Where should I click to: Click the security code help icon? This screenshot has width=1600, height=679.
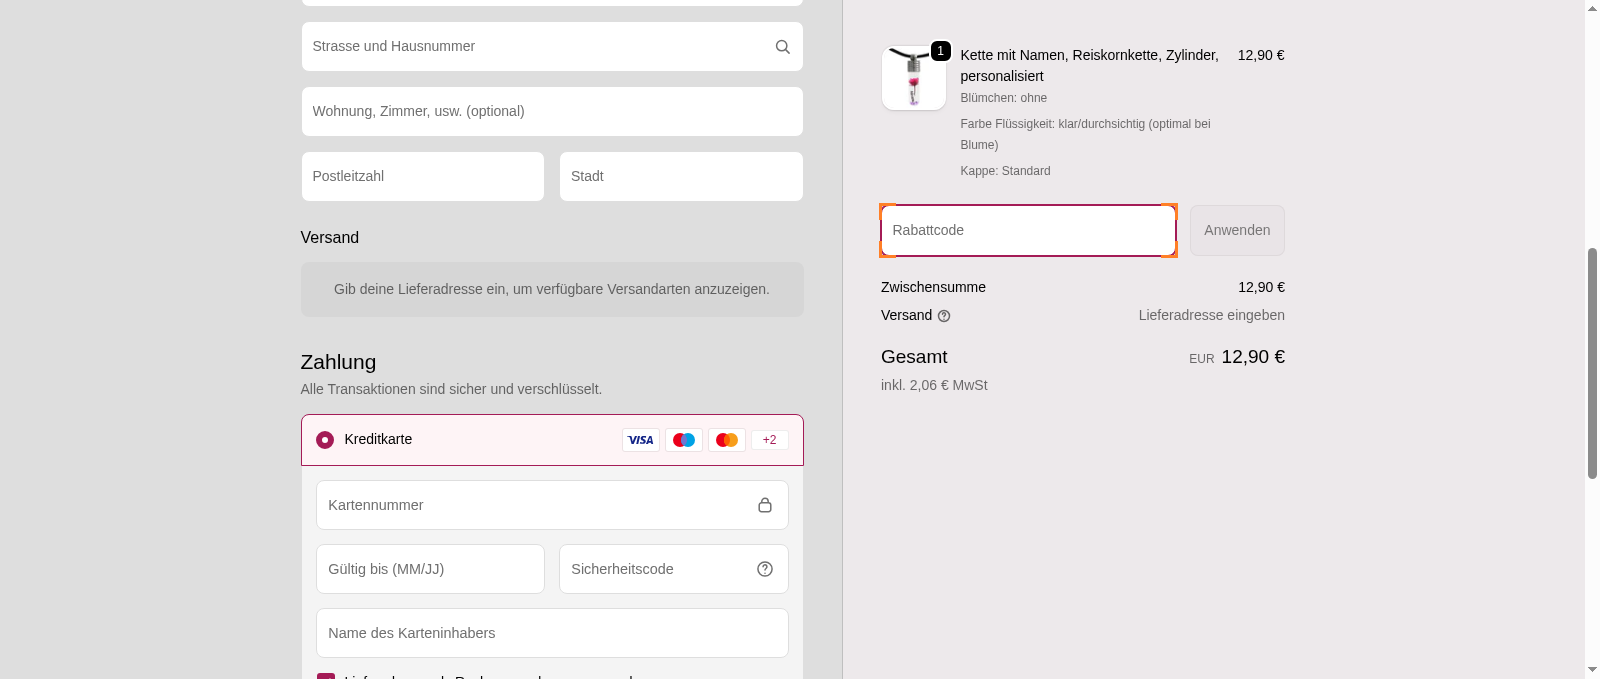pyautogui.click(x=764, y=569)
